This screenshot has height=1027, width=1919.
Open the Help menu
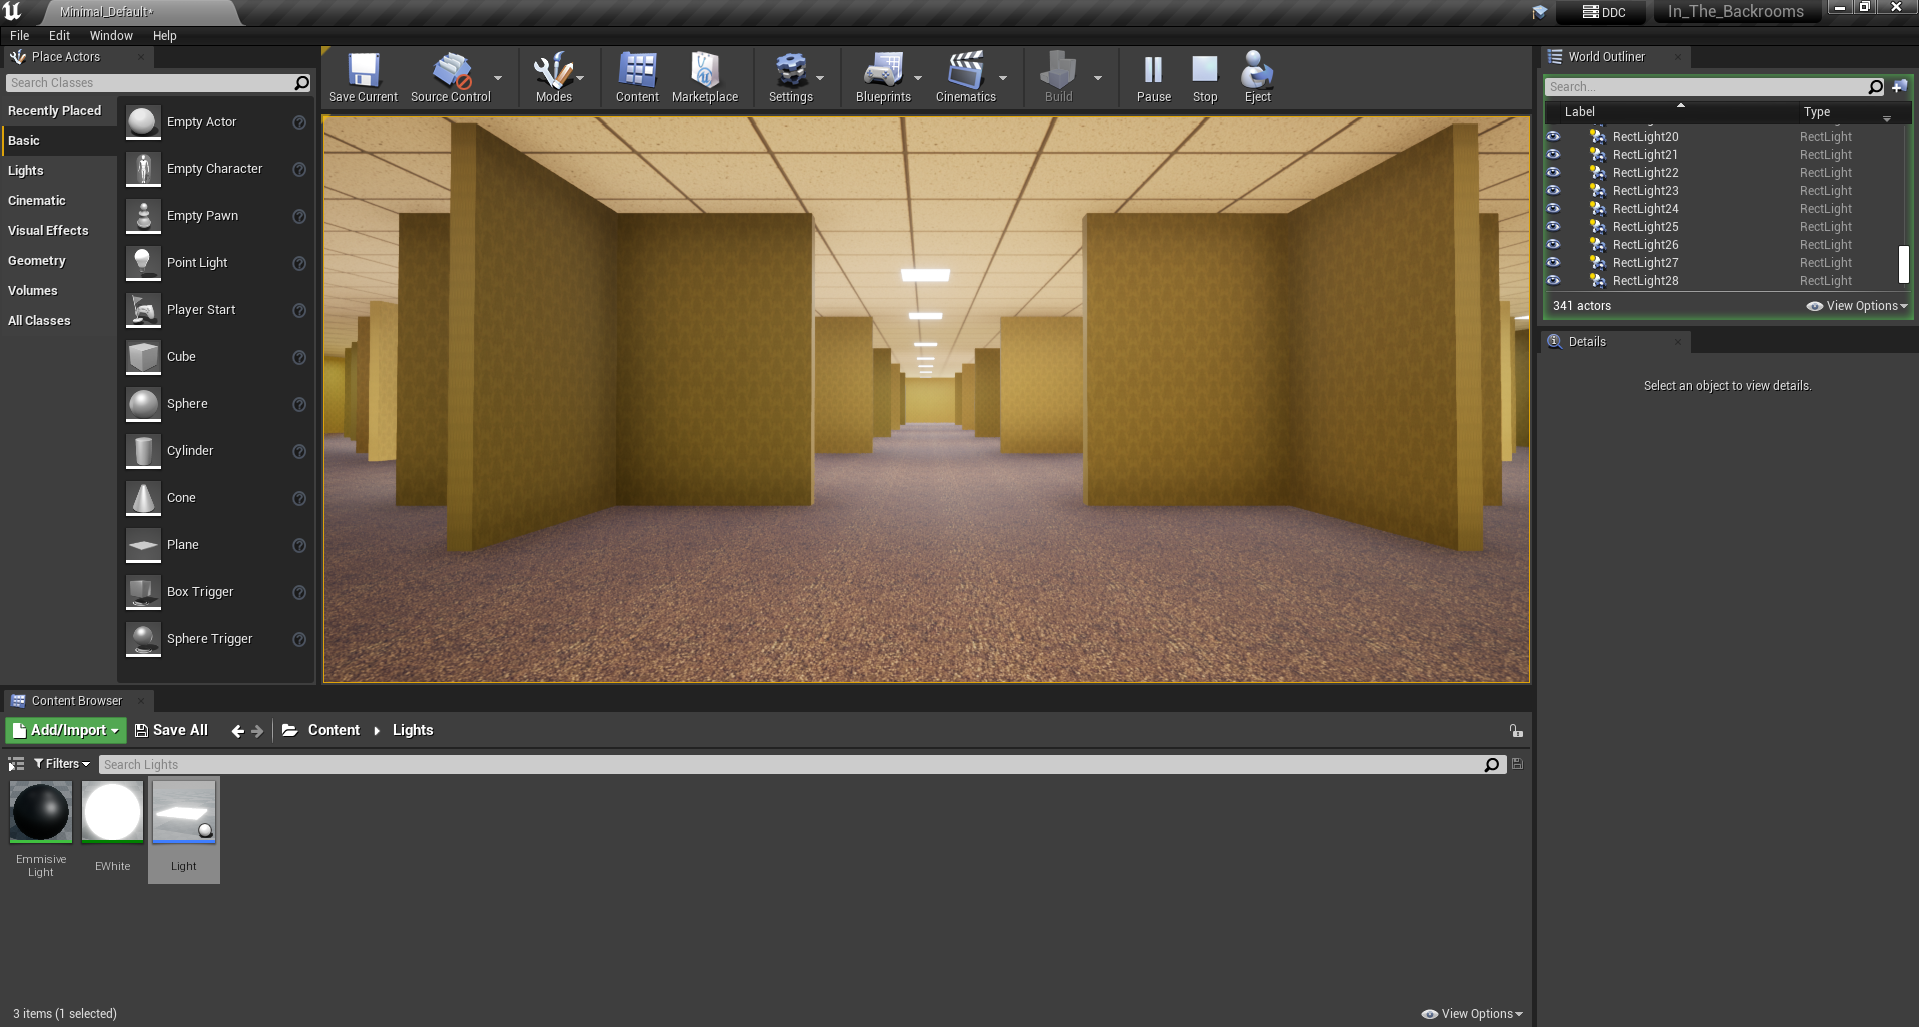pyautogui.click(x=165, y=36)
